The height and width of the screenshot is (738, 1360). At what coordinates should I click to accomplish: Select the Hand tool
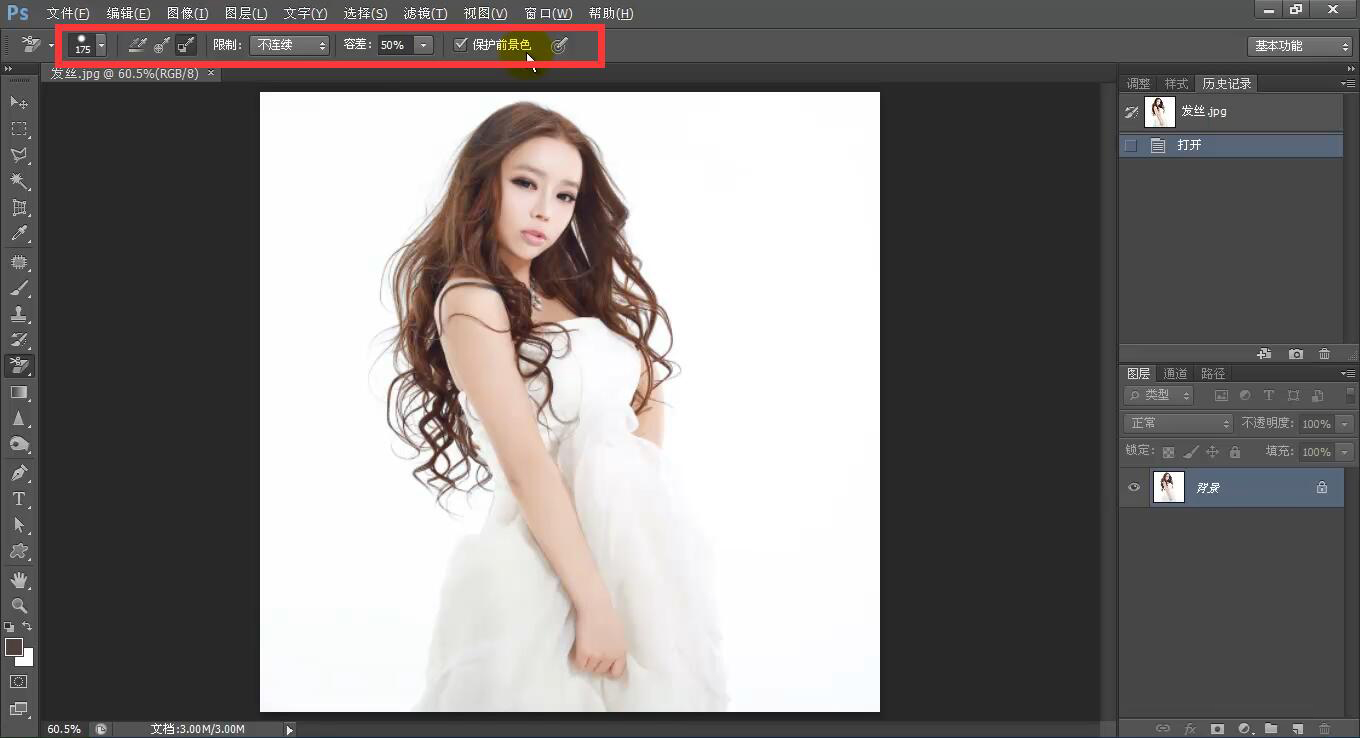click(x=19, y=579)
